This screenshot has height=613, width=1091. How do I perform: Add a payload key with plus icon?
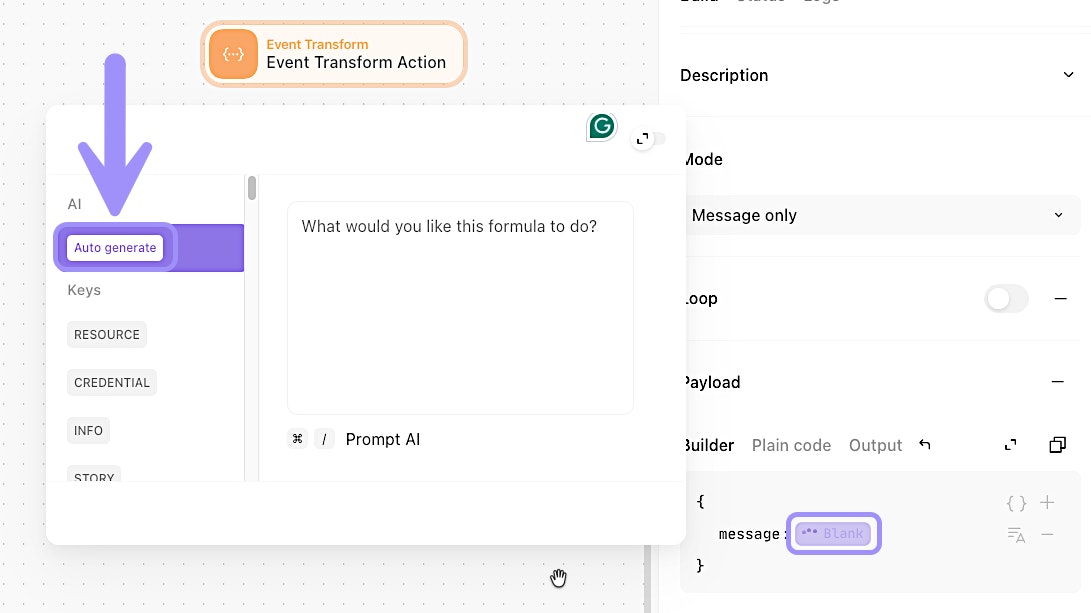(1047, 503)
